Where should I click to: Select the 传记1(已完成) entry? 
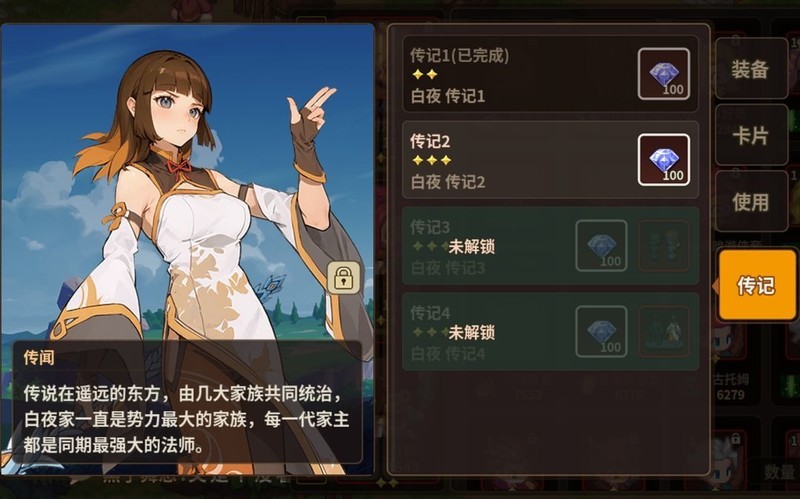tap(550, 74)
